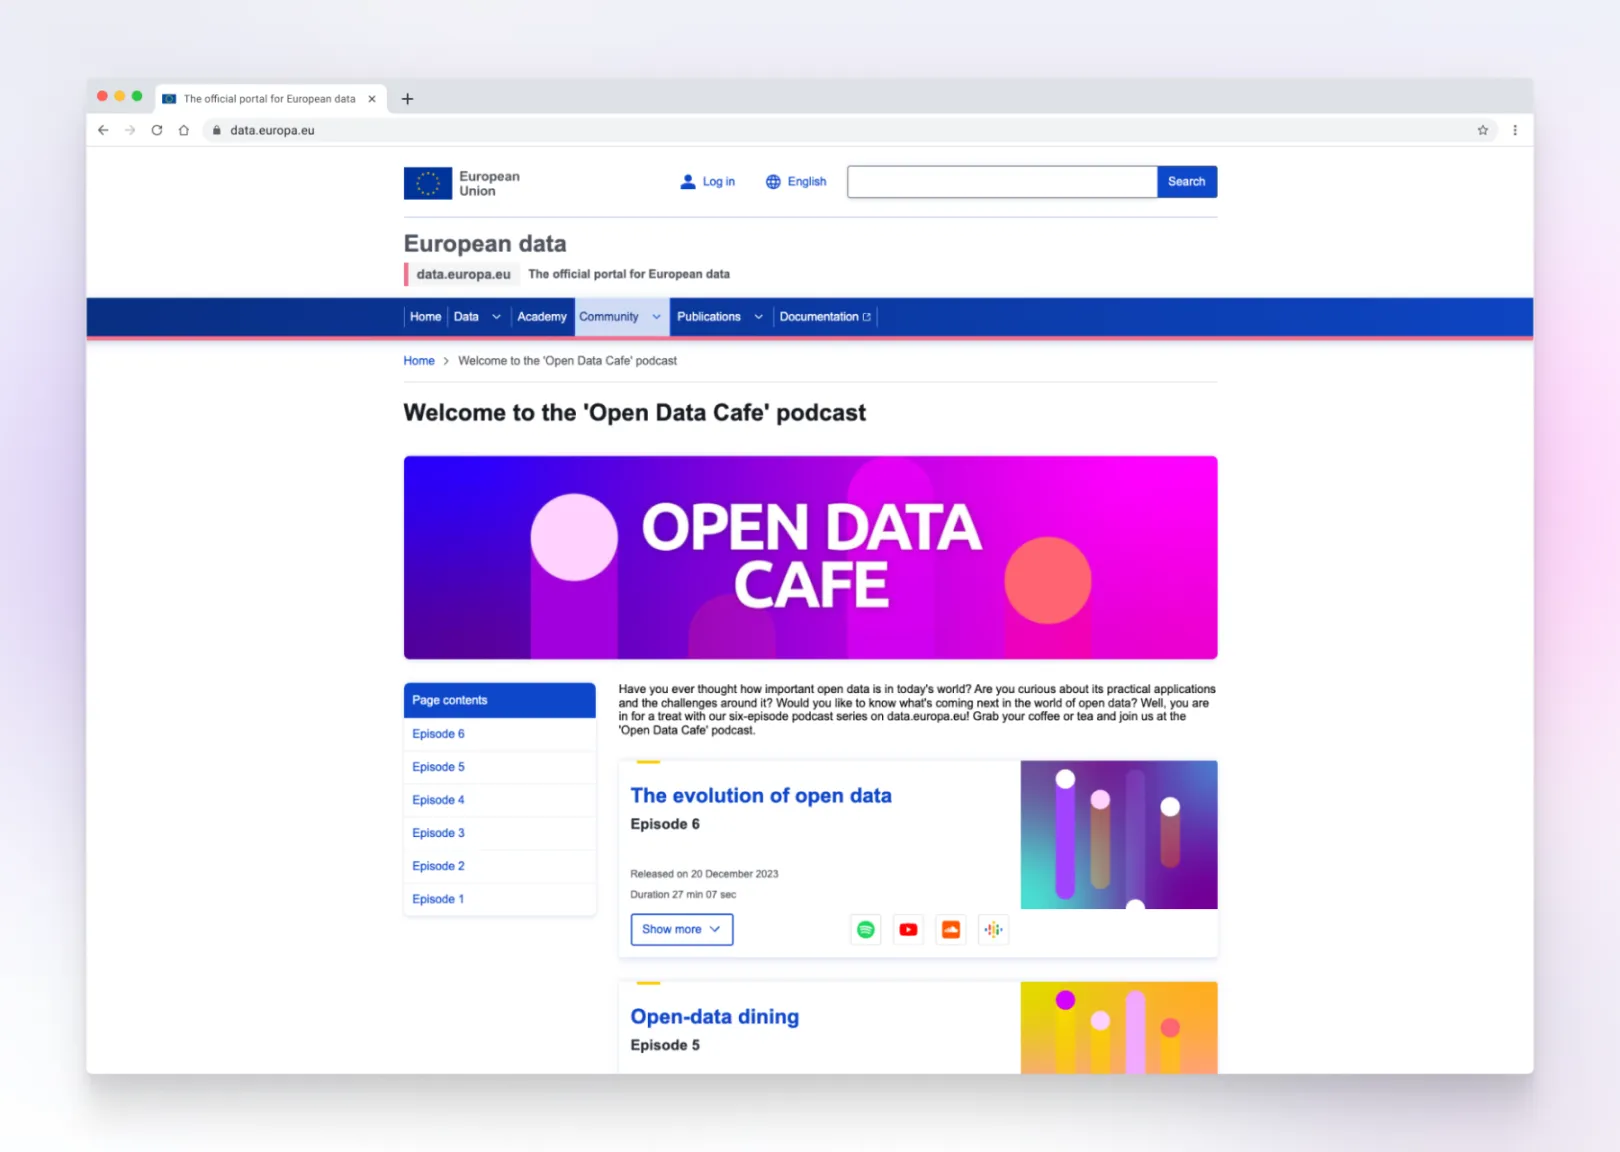Click the padlock site info icon
Image resolution: width=1620 pixels, height=1152 pixels.
pyautogui.click(x=216, y=130)
